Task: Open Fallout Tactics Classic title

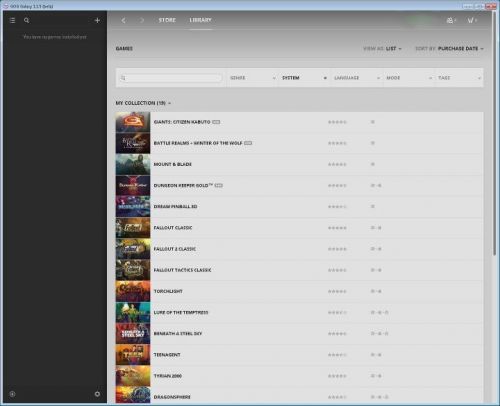Action: 182,270
